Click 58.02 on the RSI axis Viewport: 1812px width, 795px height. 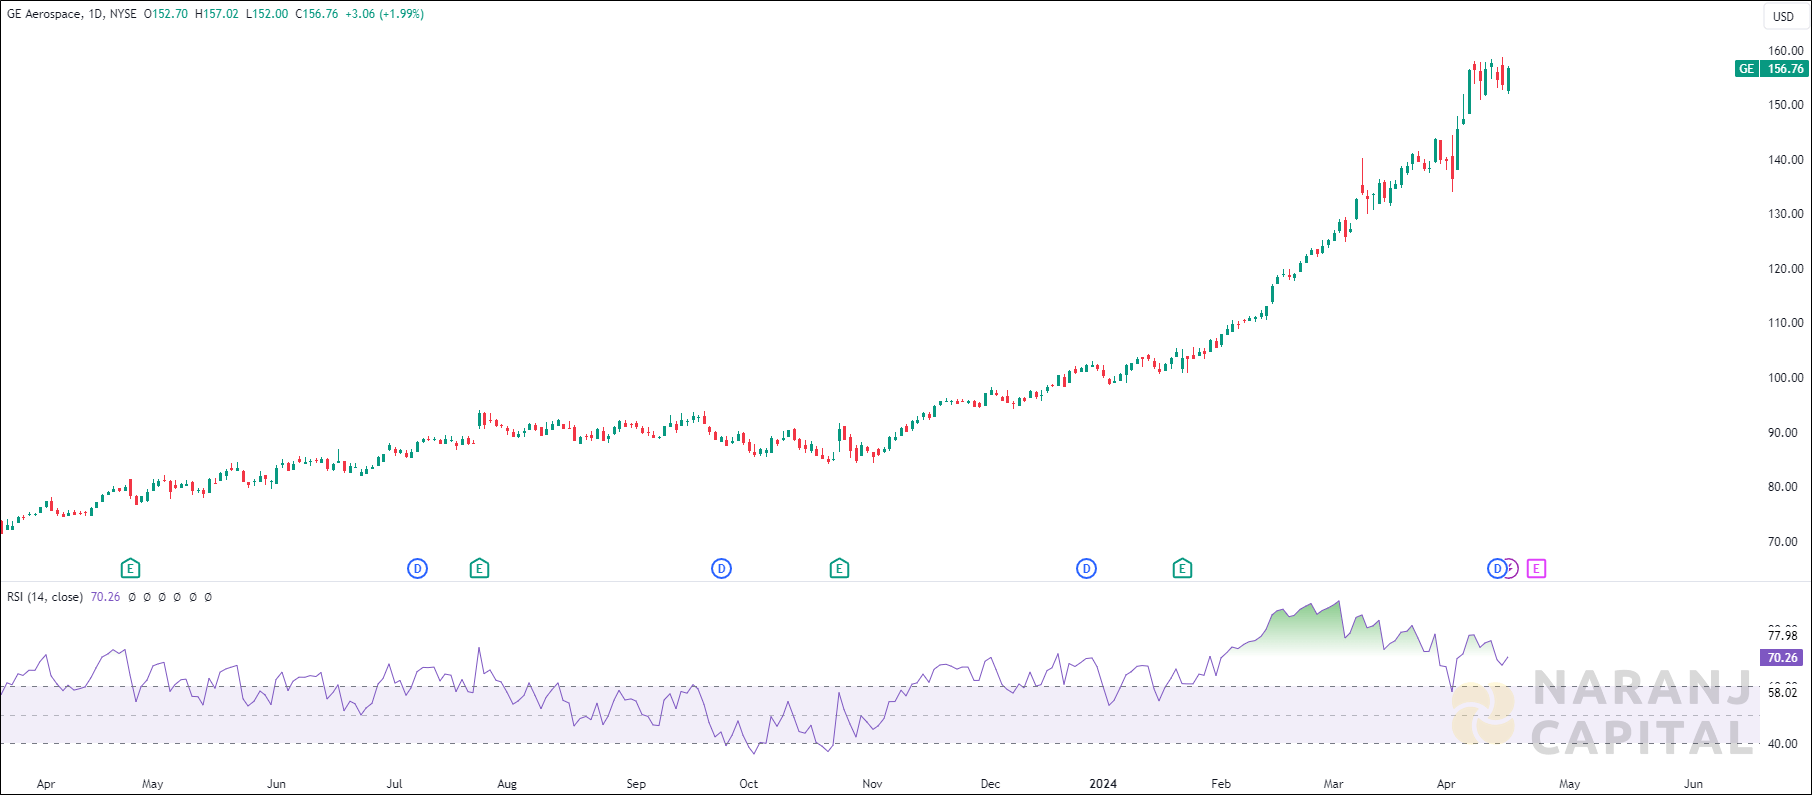click(x=1782, y=692)
